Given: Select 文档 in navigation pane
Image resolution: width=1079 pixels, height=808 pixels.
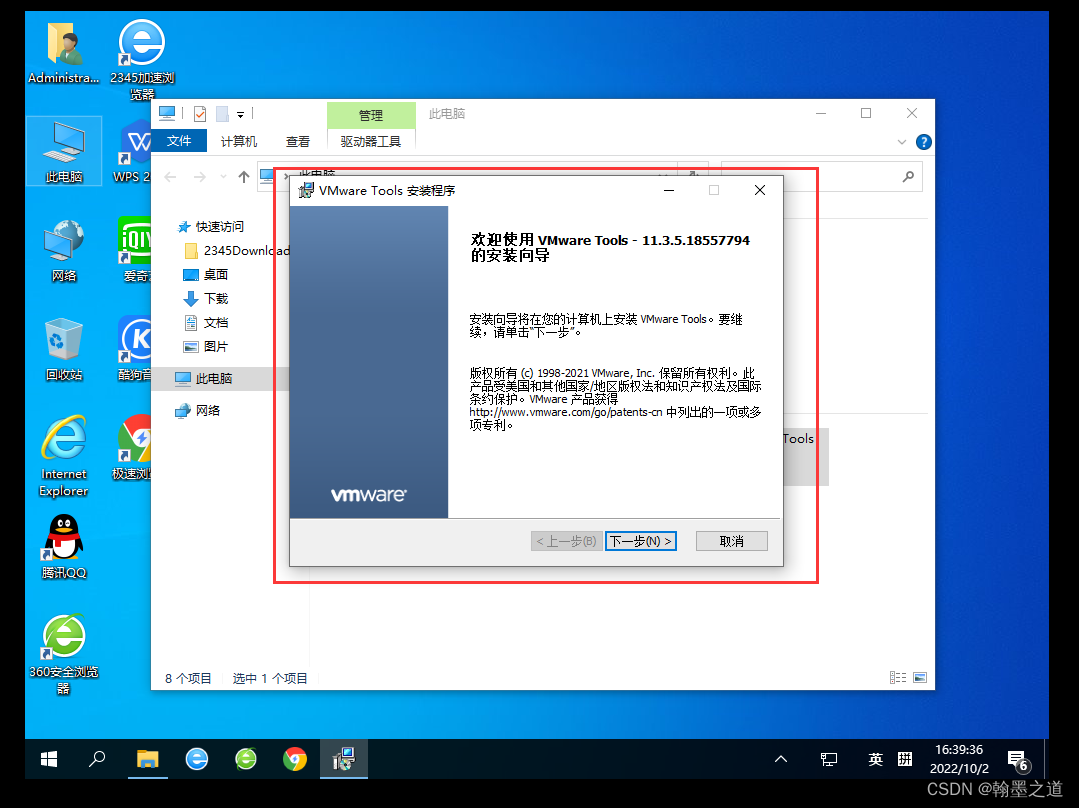Looking at the screenshot, I should 205,323.
